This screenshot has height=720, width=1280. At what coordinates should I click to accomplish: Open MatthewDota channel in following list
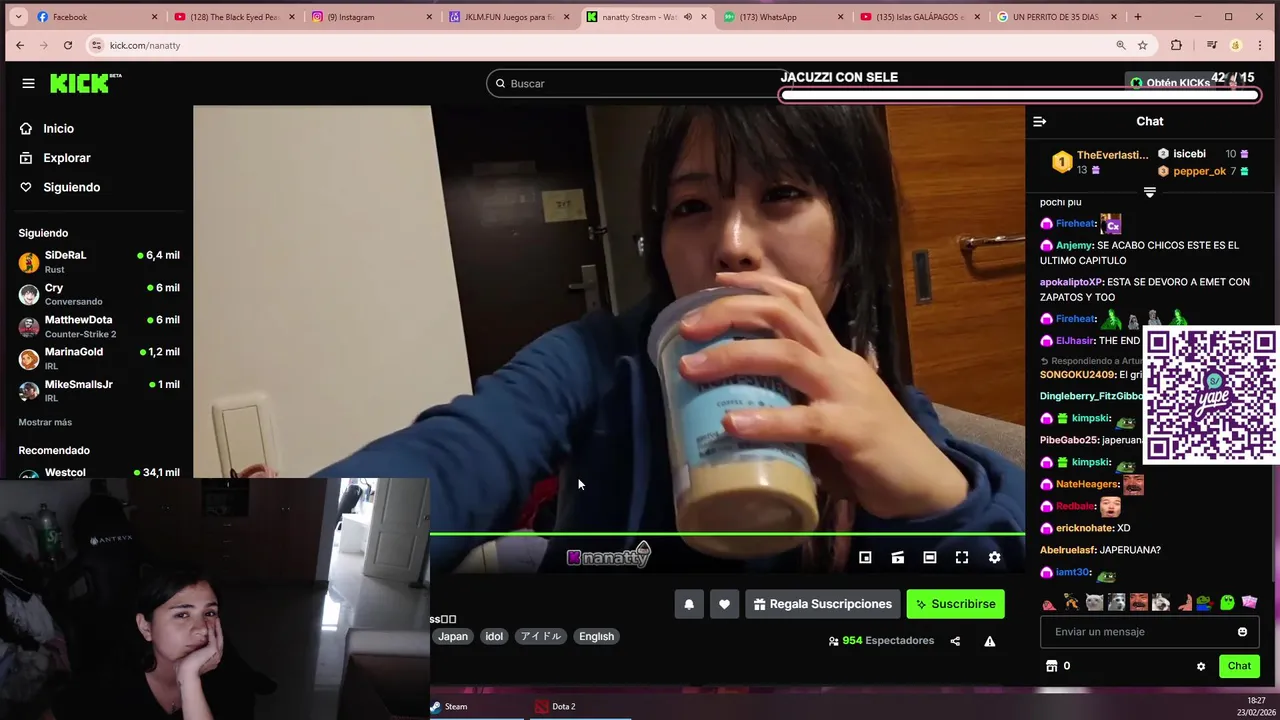[x=98, y=326]
